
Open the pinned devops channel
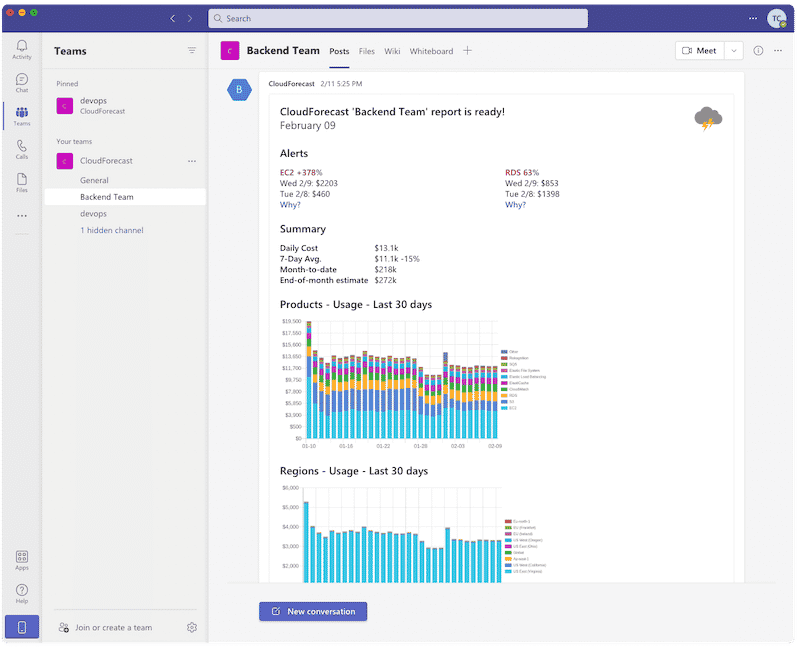click(x=125, y=106)
